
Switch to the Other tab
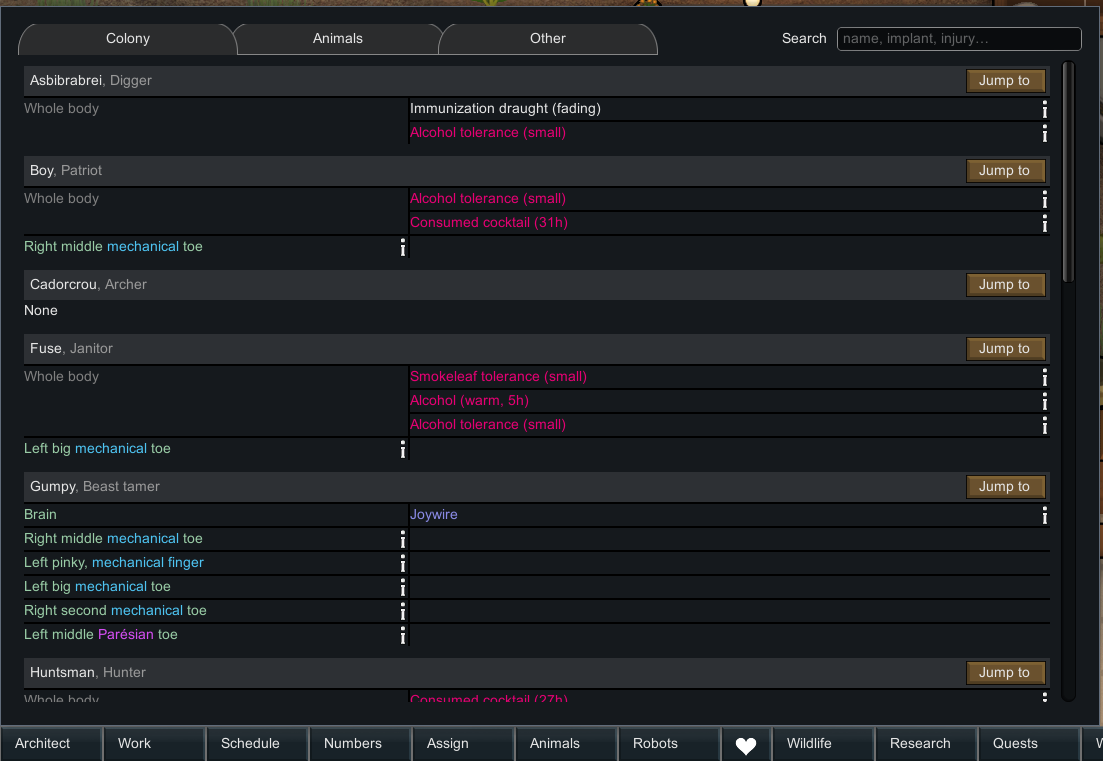click(x=547, y=39)
